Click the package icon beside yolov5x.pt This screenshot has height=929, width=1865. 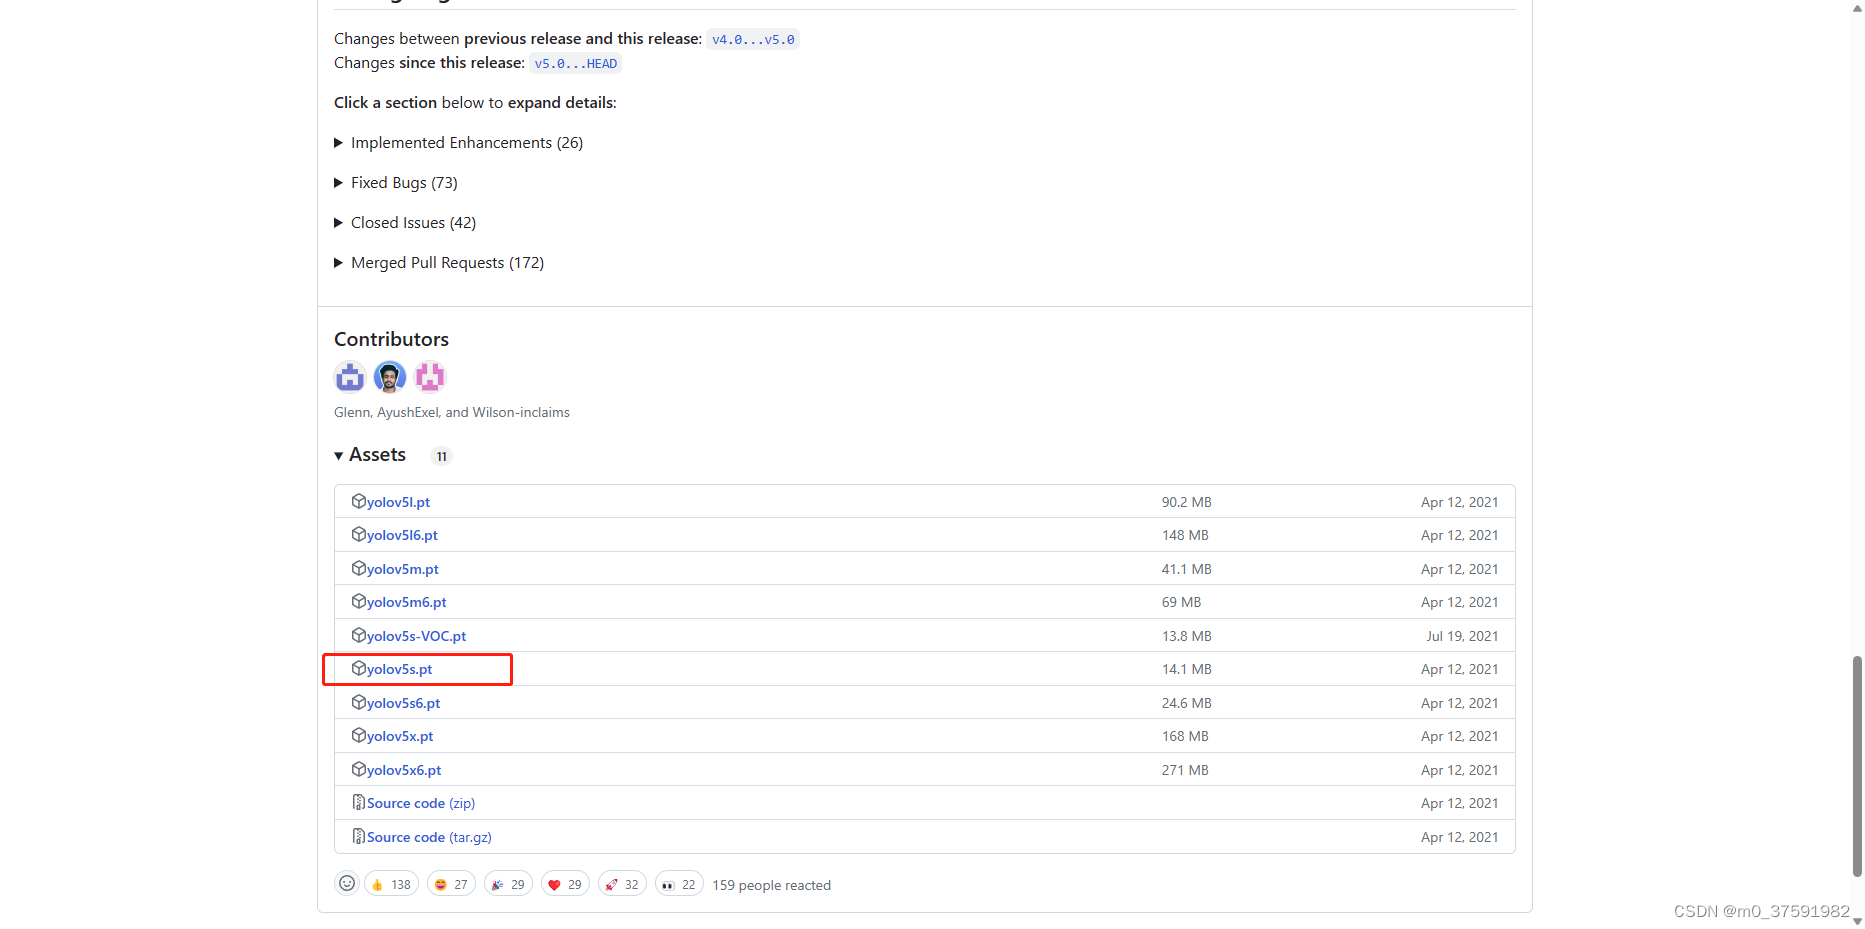[358, 735]
